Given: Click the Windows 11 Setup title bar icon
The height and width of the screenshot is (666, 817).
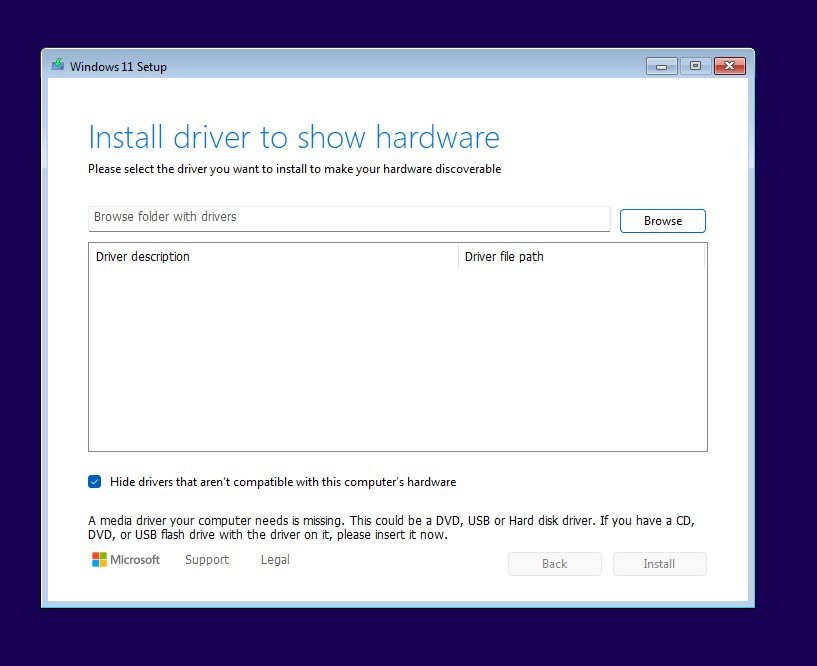Looking at the screenshot, I should point(59,65).
